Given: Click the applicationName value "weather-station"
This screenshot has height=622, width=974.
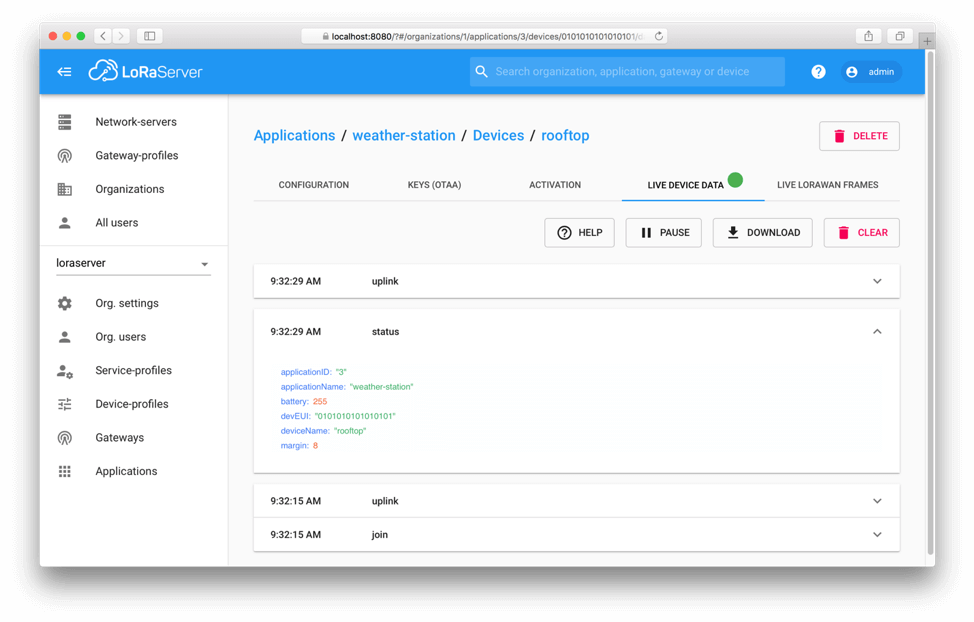Looking at the screenshot, I should coord(381,386).
